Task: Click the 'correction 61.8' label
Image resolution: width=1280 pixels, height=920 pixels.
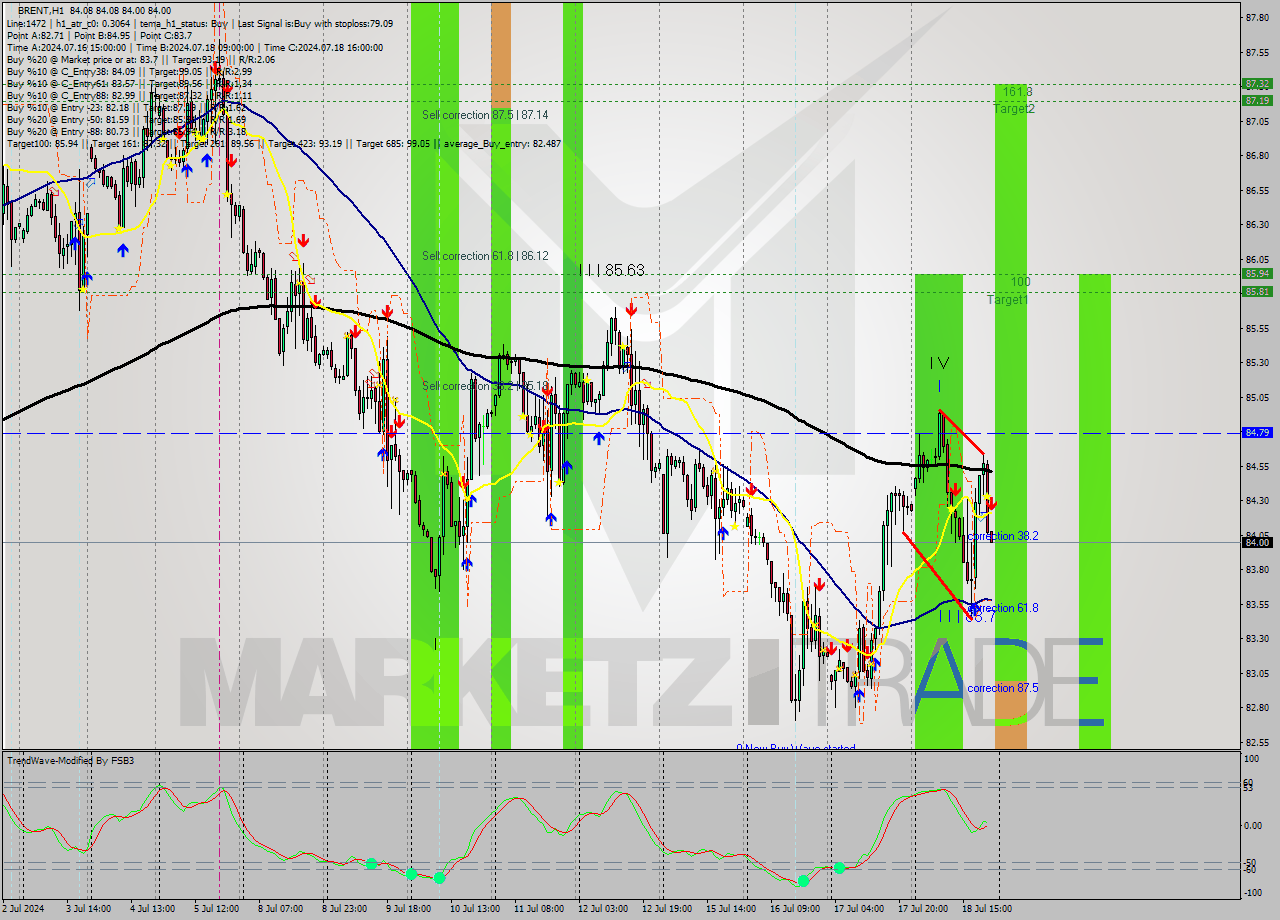Action: [x=1003, y=608]
